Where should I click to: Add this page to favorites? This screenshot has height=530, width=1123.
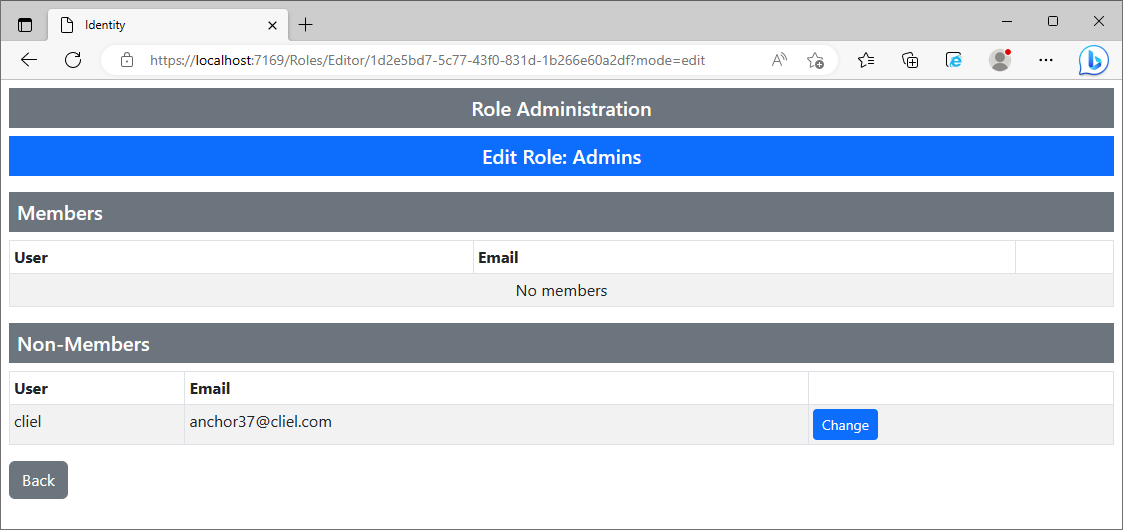(815, 60)
